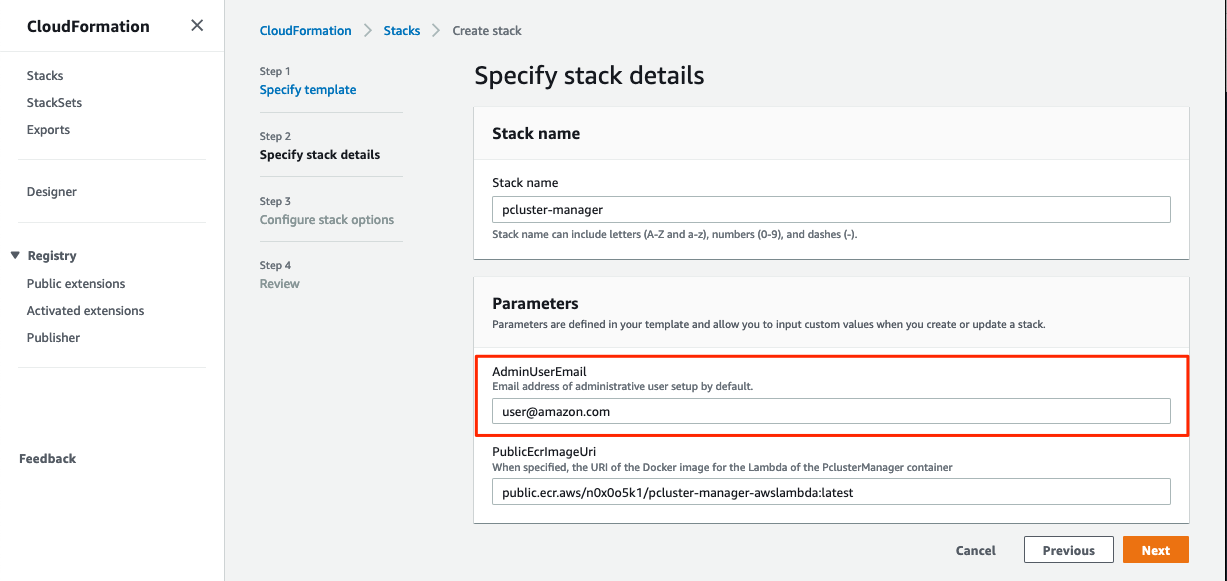Go back to Specify template step

(x=307, y=90)
